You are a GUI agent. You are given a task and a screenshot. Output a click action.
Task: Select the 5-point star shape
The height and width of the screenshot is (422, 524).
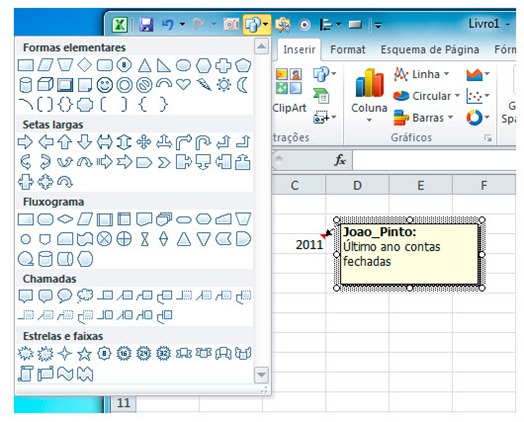(85, 354)
